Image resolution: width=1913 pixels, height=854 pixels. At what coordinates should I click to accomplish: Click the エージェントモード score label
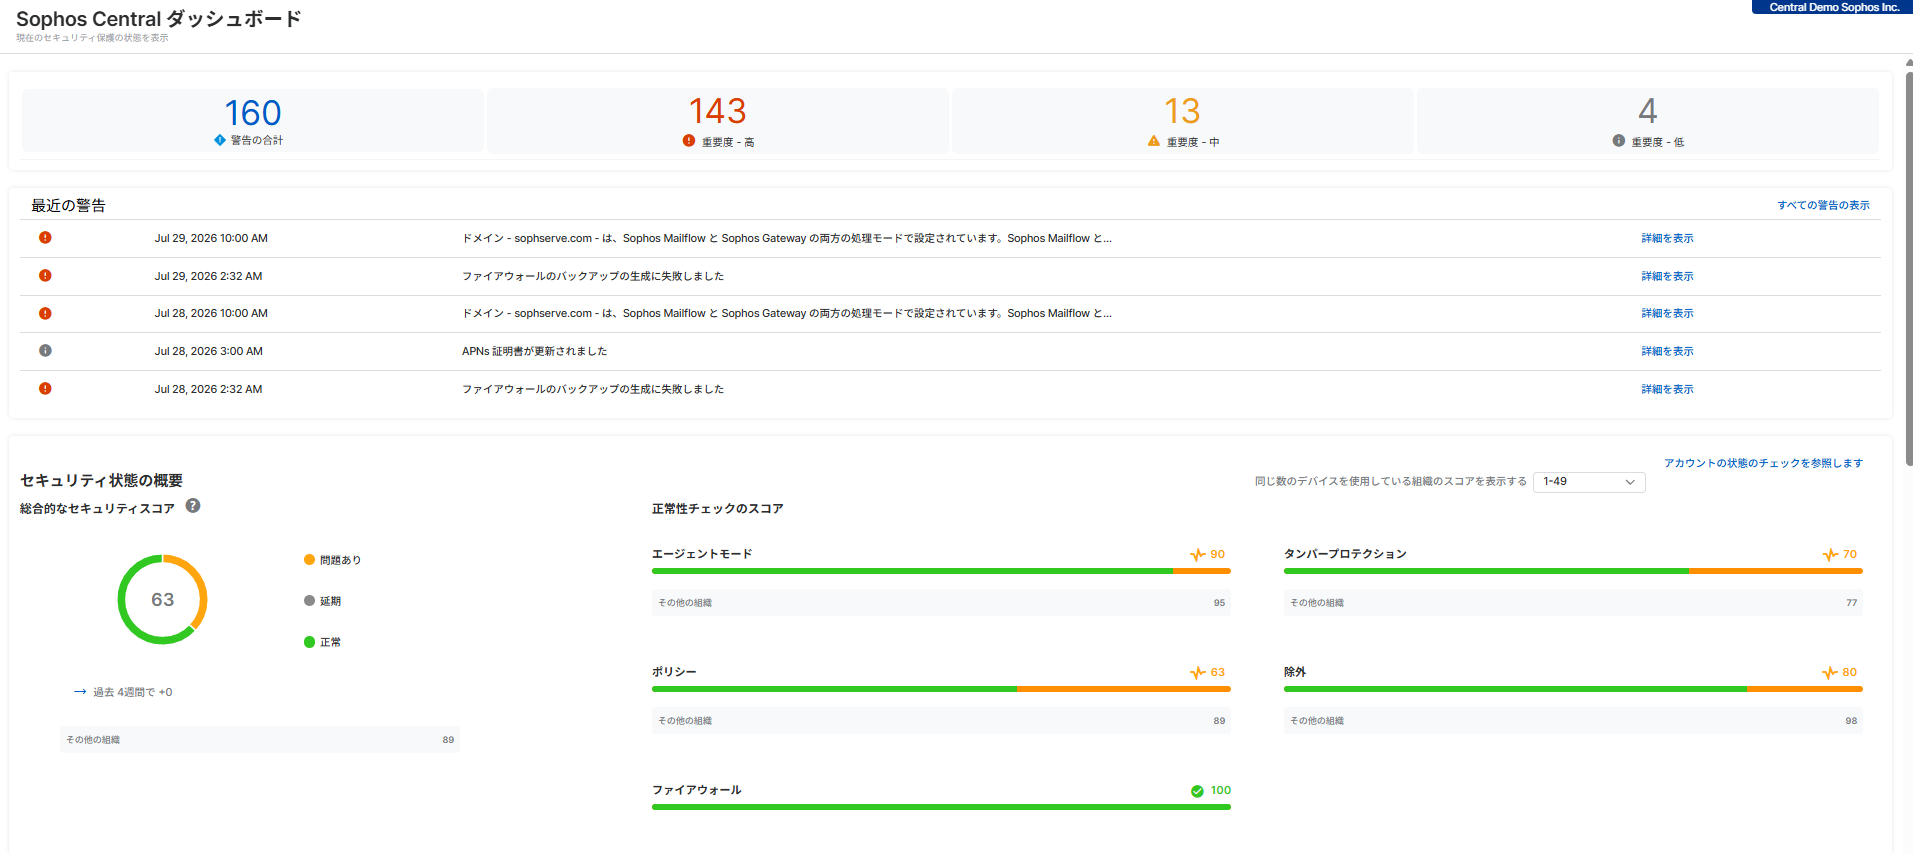click(x=702, y=554)
